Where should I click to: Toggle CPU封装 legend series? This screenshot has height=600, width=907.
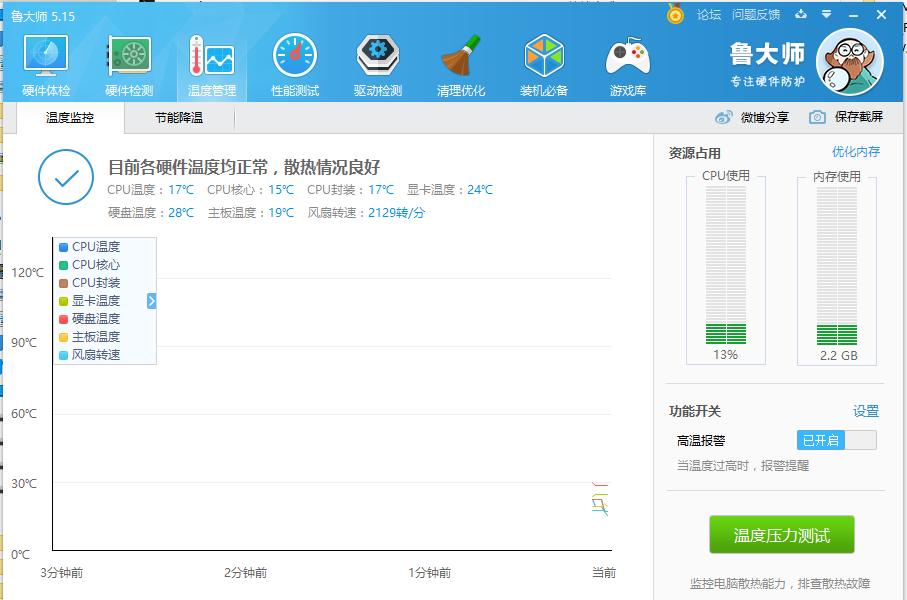pos(90,282)
